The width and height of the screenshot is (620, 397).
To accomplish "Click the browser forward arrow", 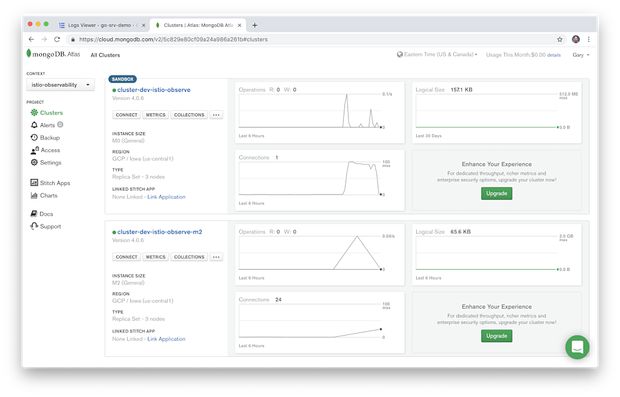I will coord(44,39).
